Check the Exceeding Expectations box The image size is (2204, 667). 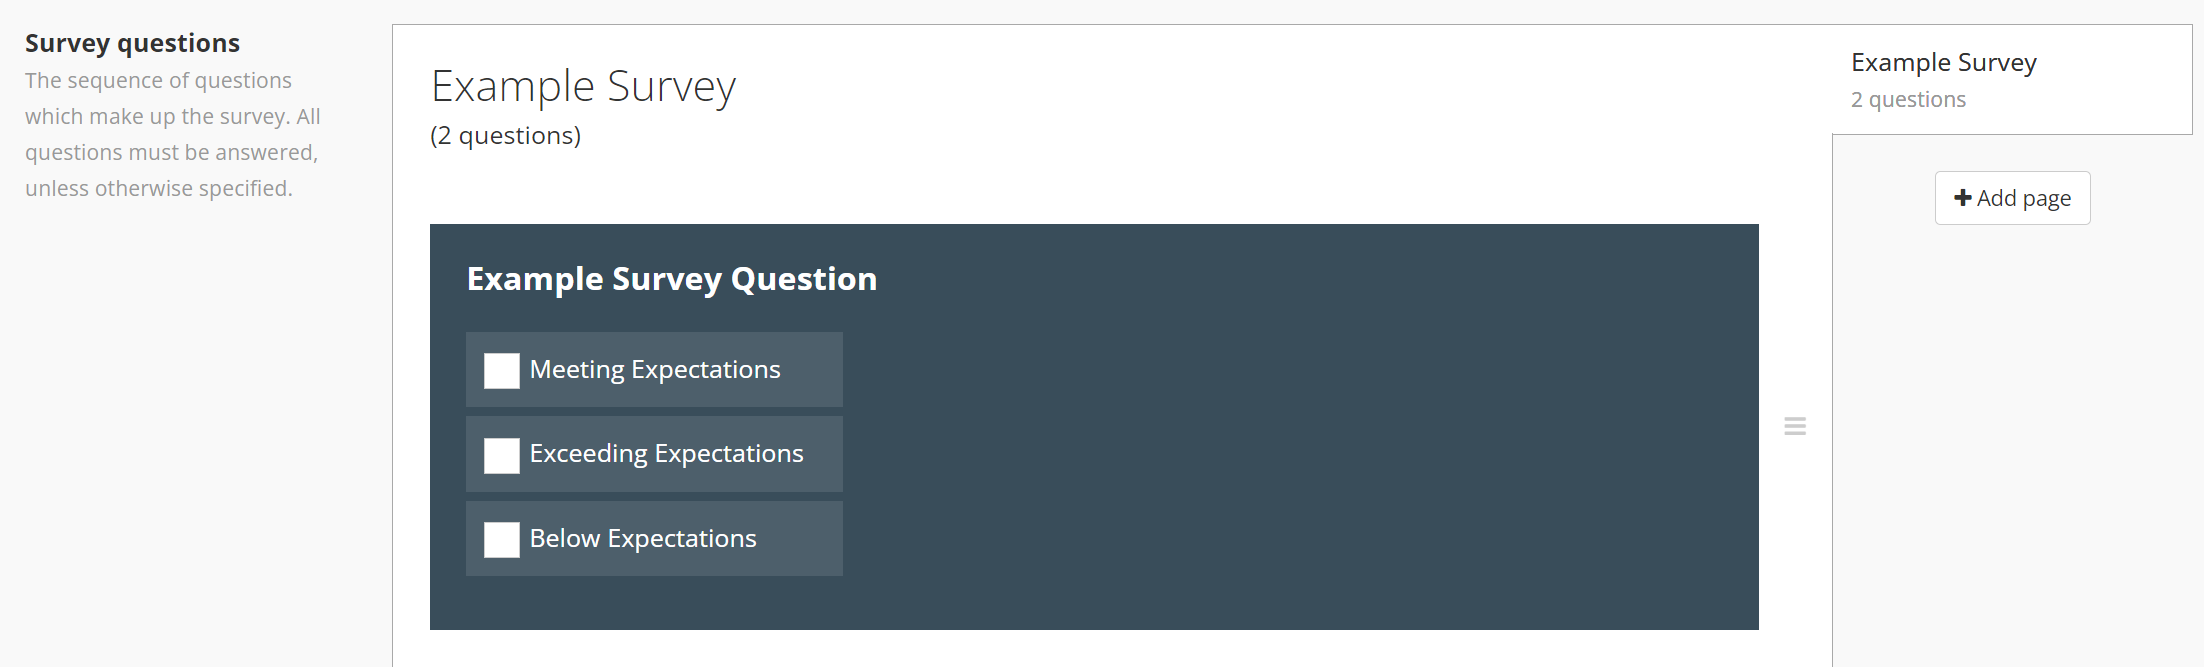[501, 455]
